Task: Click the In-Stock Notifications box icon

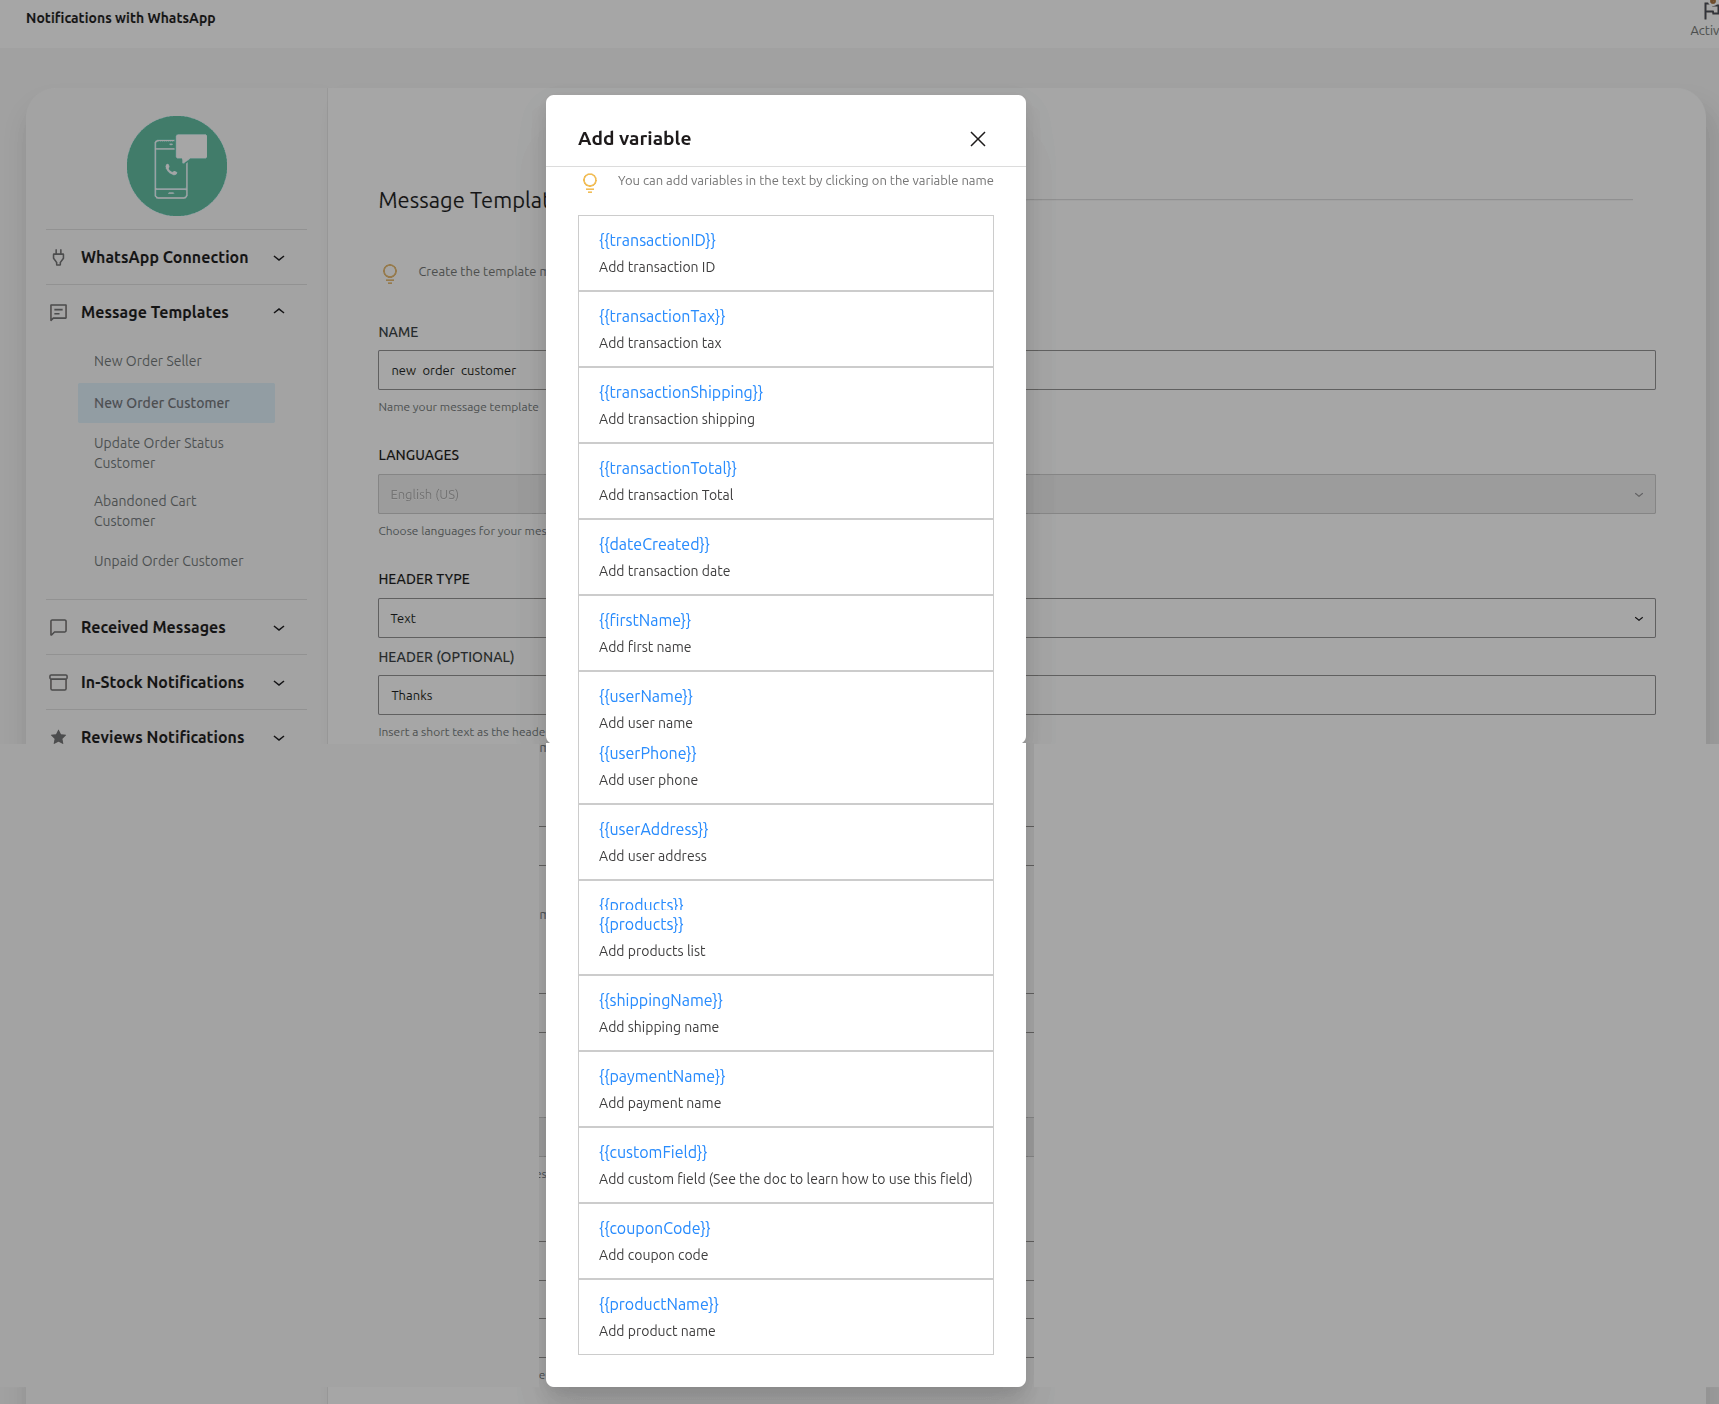Action: pyautogui.click(x=59, y=682)
